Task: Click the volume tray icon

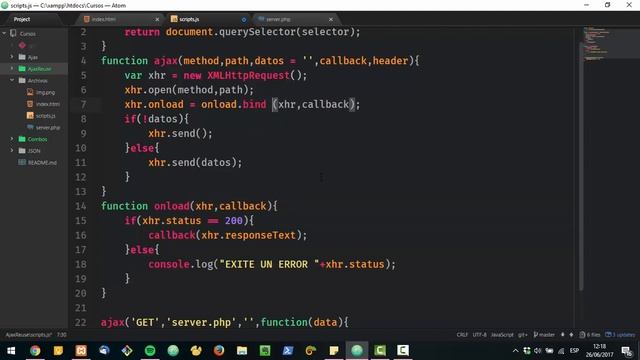Action: pyautogui.click(x=538, y=351)
